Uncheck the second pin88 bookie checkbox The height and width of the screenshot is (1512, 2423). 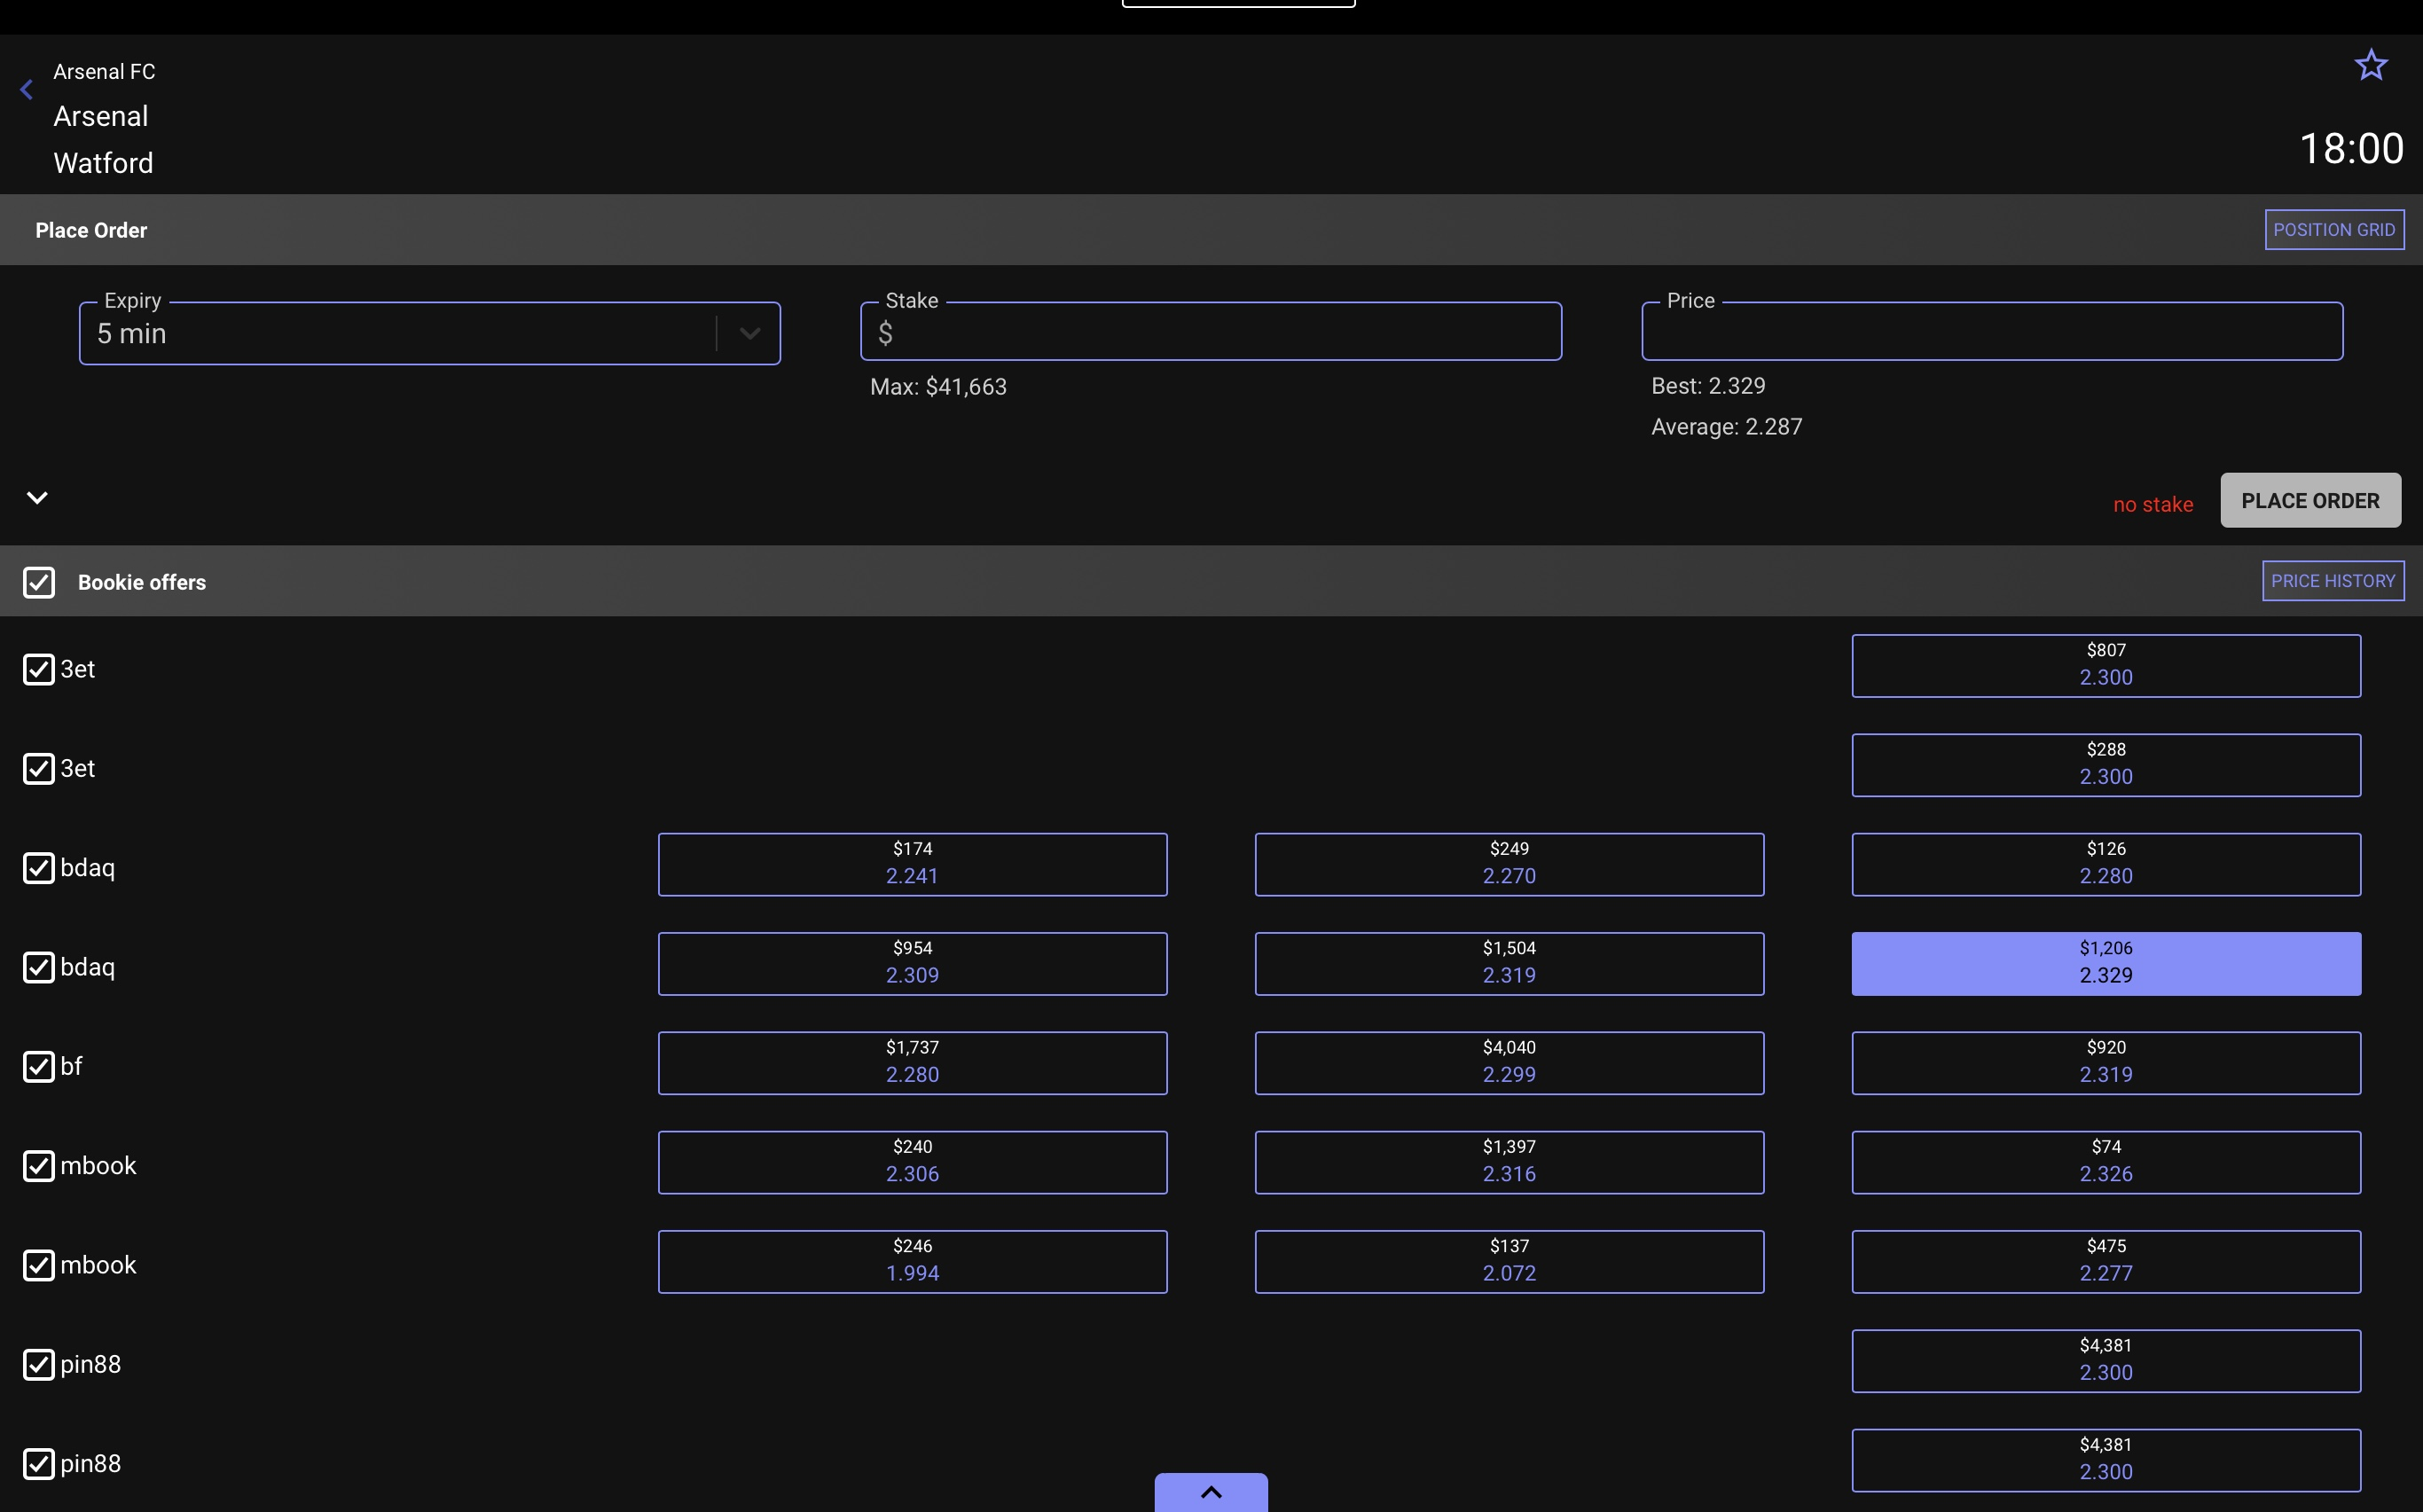tap(39, 1463)
